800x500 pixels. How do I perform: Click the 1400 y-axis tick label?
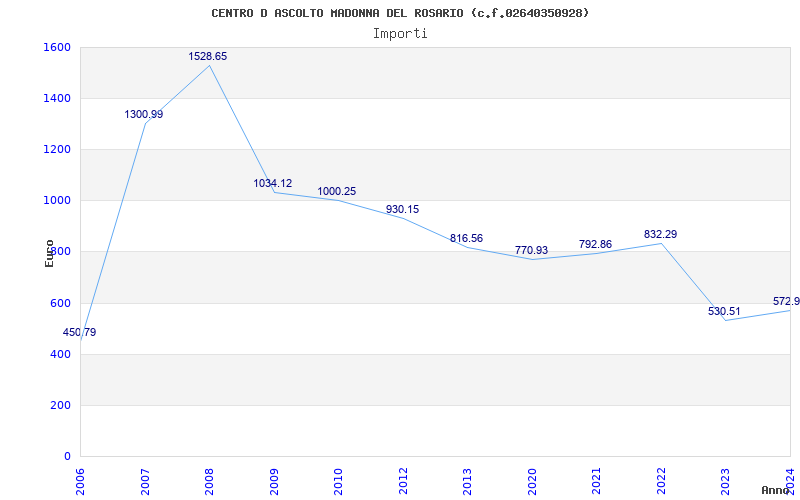57,98
